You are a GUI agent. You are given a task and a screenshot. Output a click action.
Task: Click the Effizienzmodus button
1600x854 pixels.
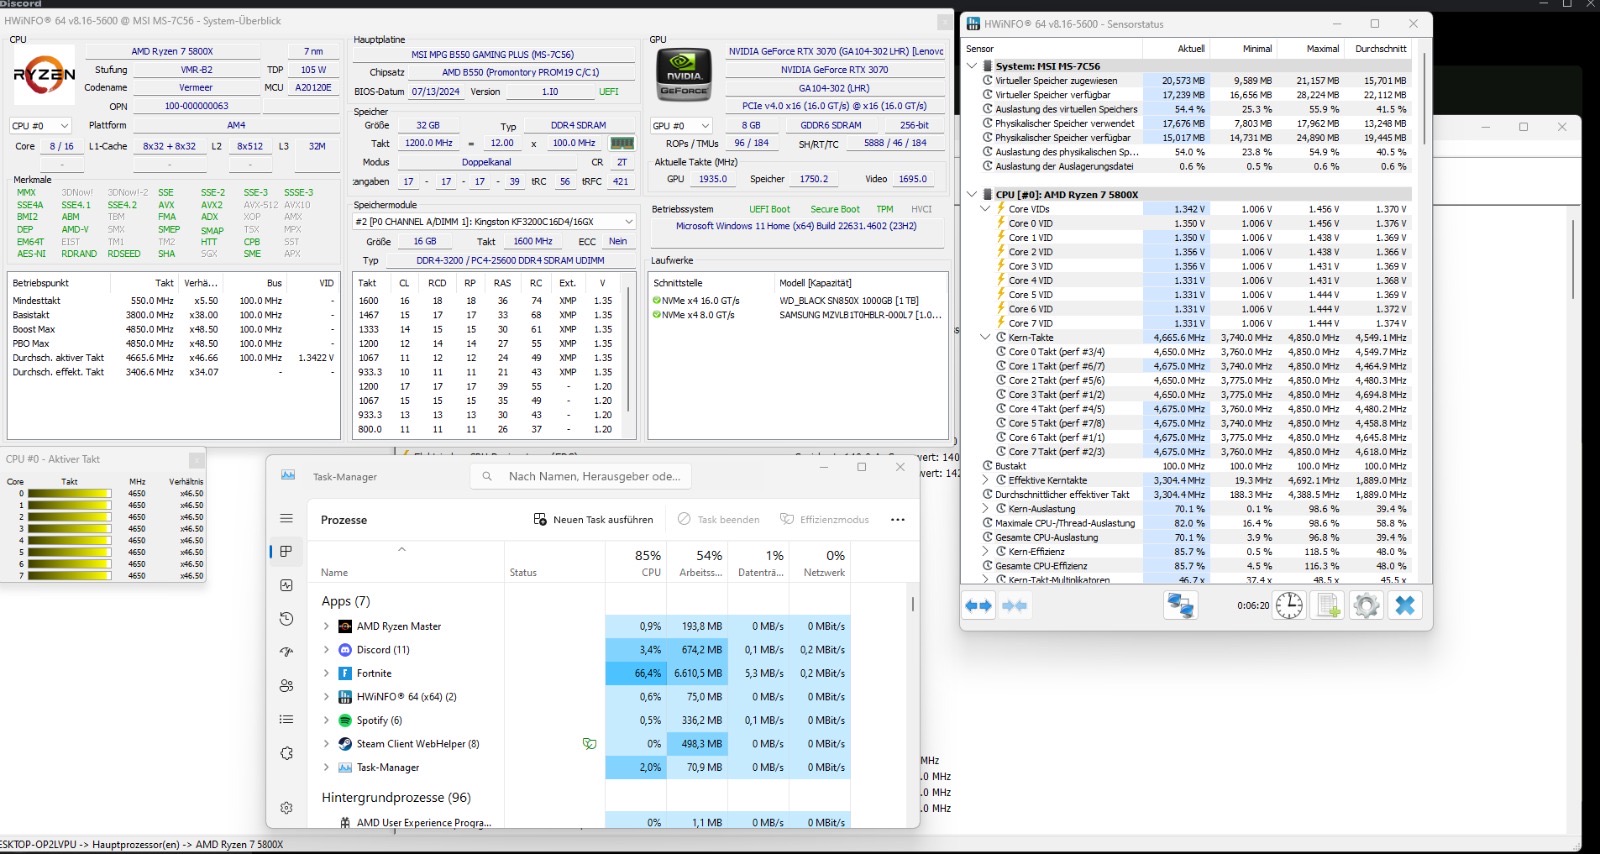pyautogui.click(x=824, y=520)
